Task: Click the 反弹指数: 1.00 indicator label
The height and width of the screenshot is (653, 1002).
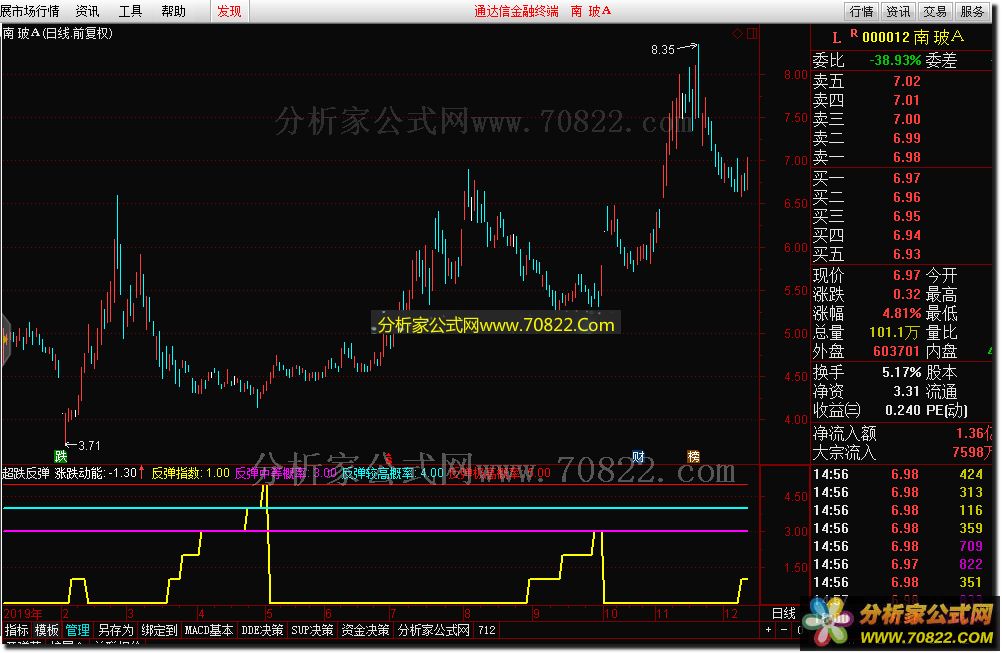Action: click(x=190, y=473)
